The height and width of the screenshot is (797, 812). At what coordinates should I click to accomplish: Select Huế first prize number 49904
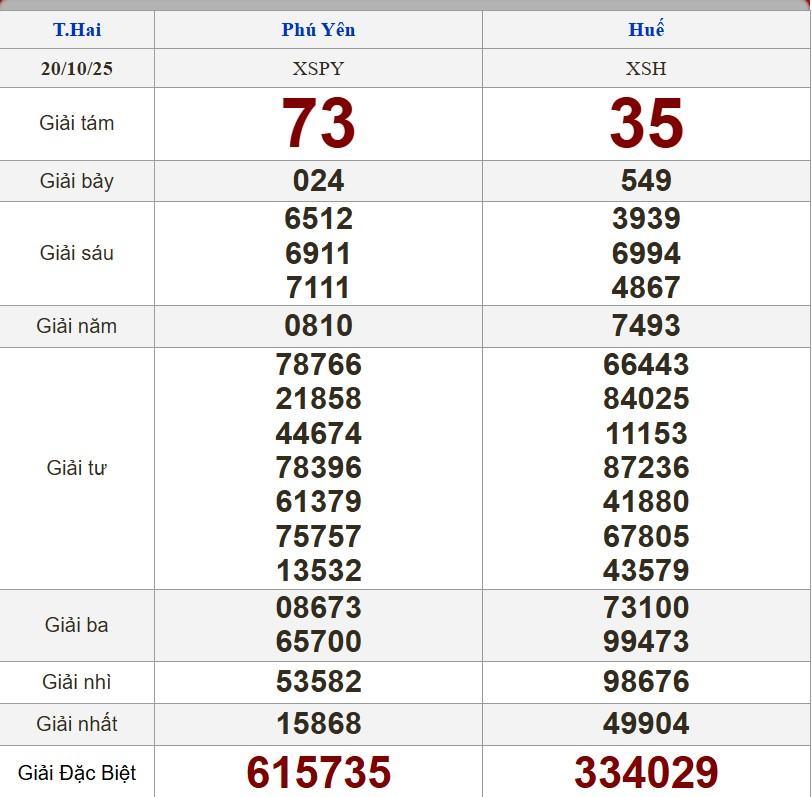[x=646, y=723]
